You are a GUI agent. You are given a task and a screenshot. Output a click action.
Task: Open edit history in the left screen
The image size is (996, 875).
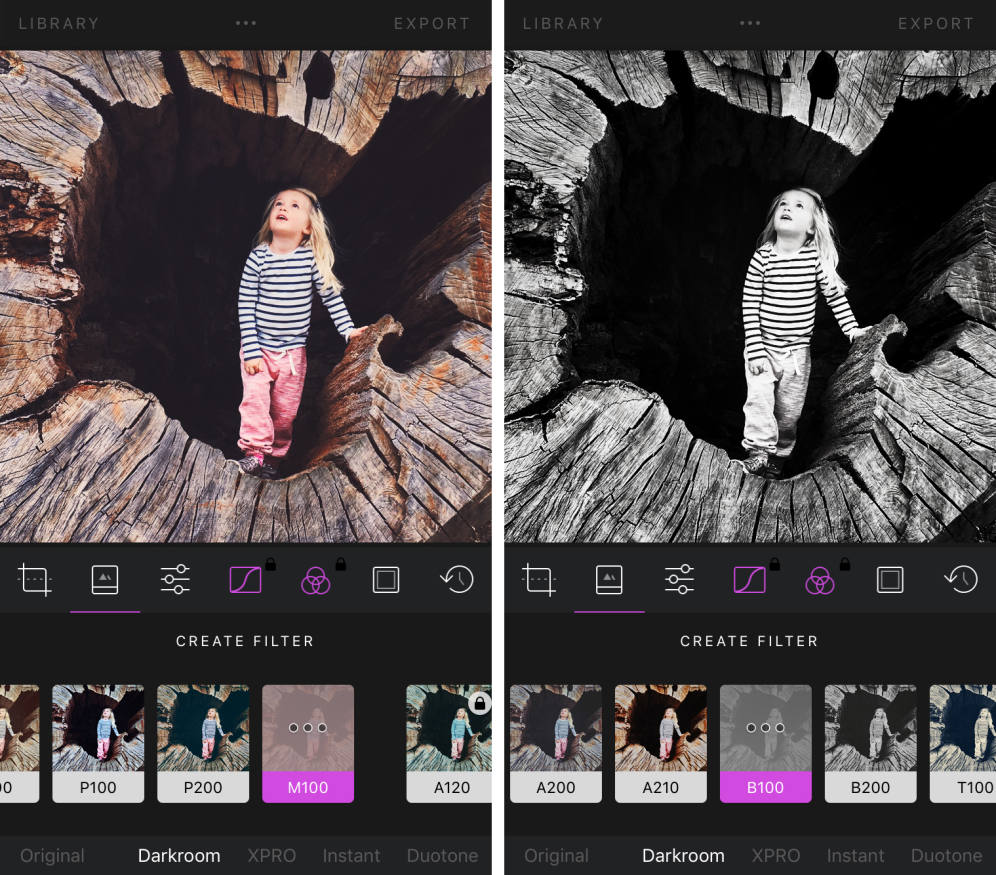click(457, 579)
